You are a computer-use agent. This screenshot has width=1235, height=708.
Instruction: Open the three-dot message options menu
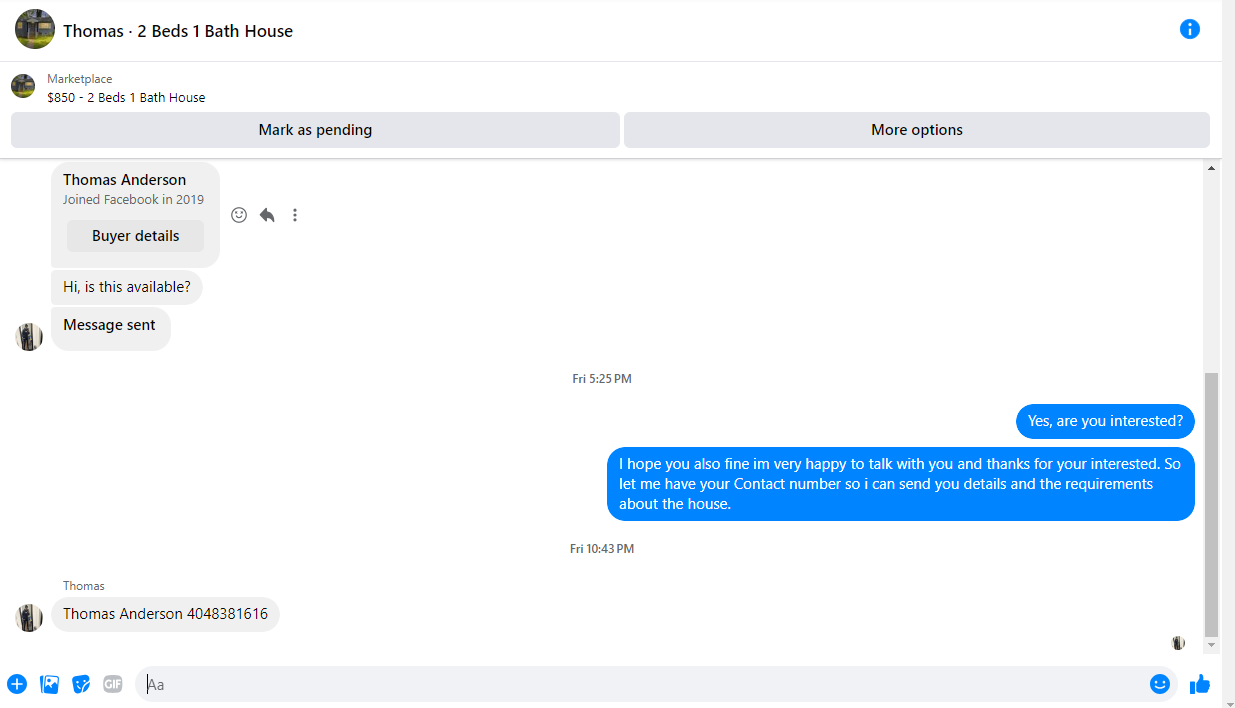click(295, 215)
